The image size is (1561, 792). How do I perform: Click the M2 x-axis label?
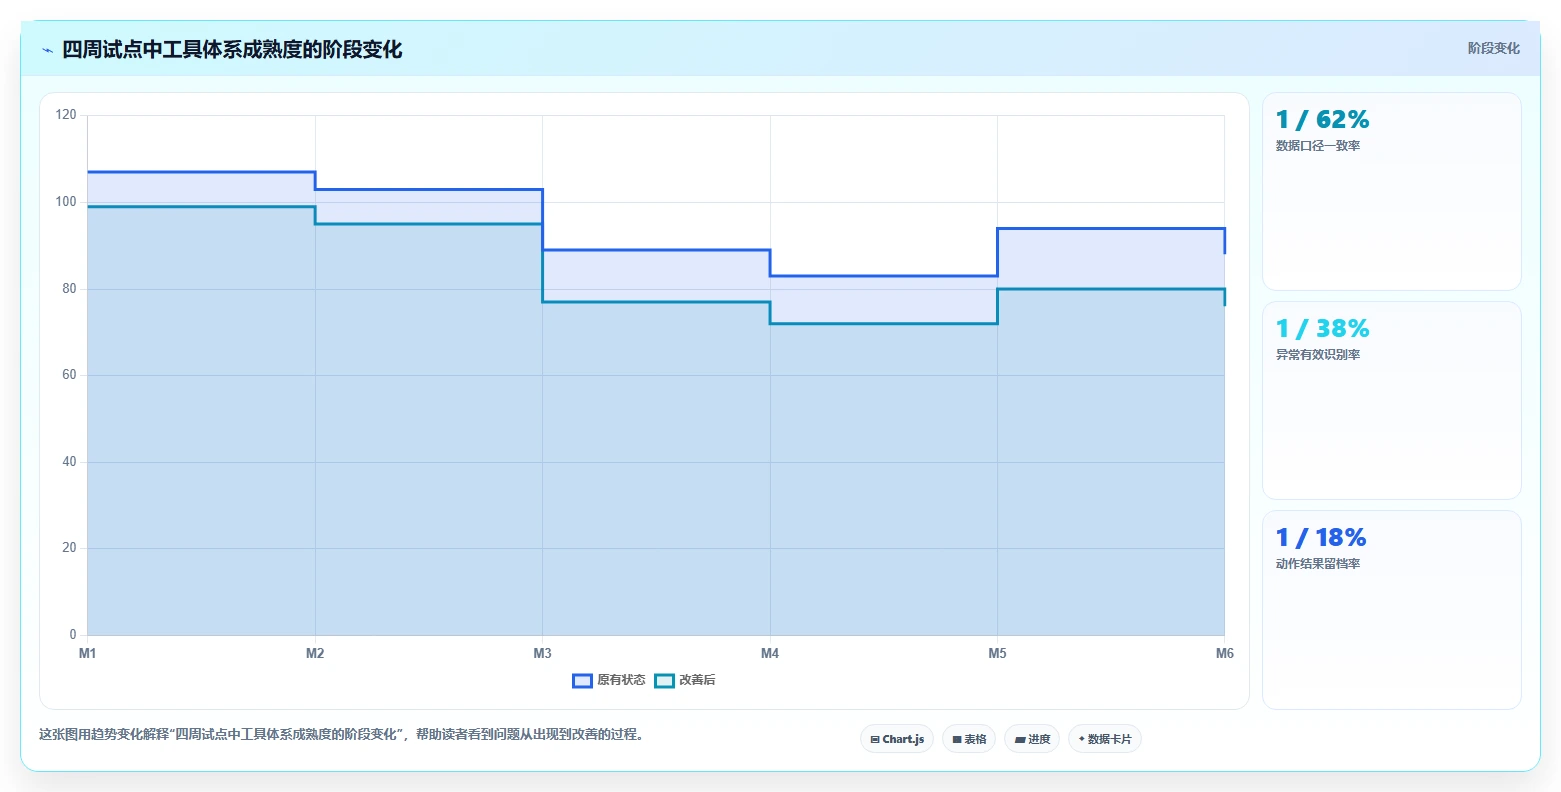315,653
